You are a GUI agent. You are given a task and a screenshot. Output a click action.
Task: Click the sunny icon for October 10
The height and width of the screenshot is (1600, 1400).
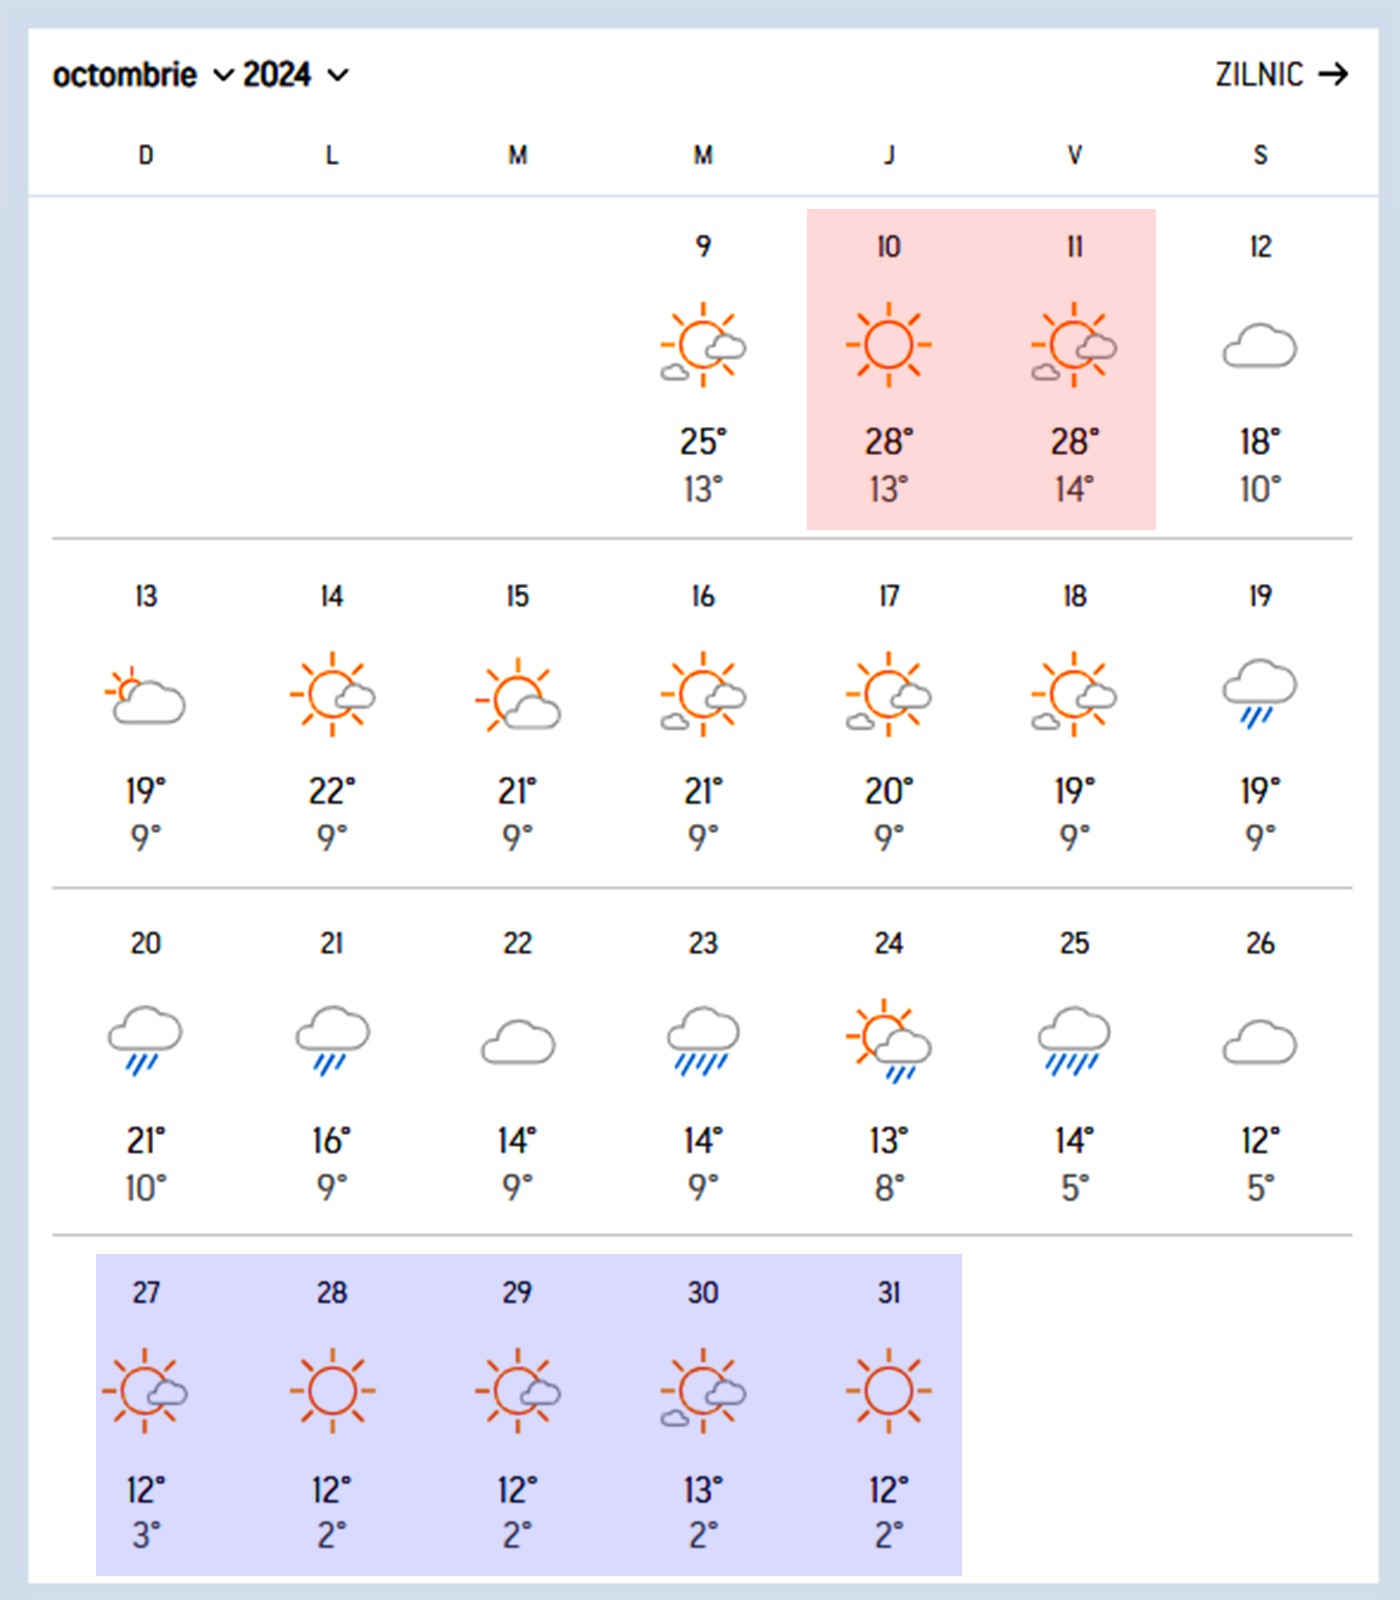pos(888,345)
